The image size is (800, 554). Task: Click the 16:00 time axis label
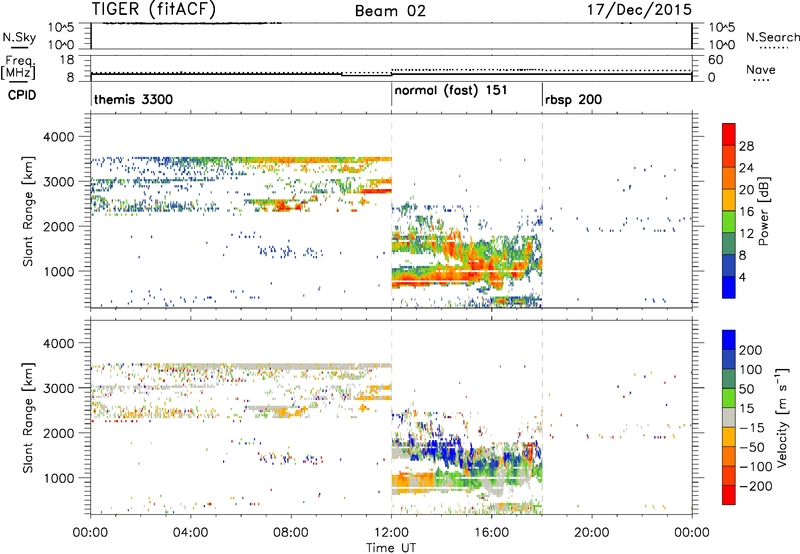491,533
